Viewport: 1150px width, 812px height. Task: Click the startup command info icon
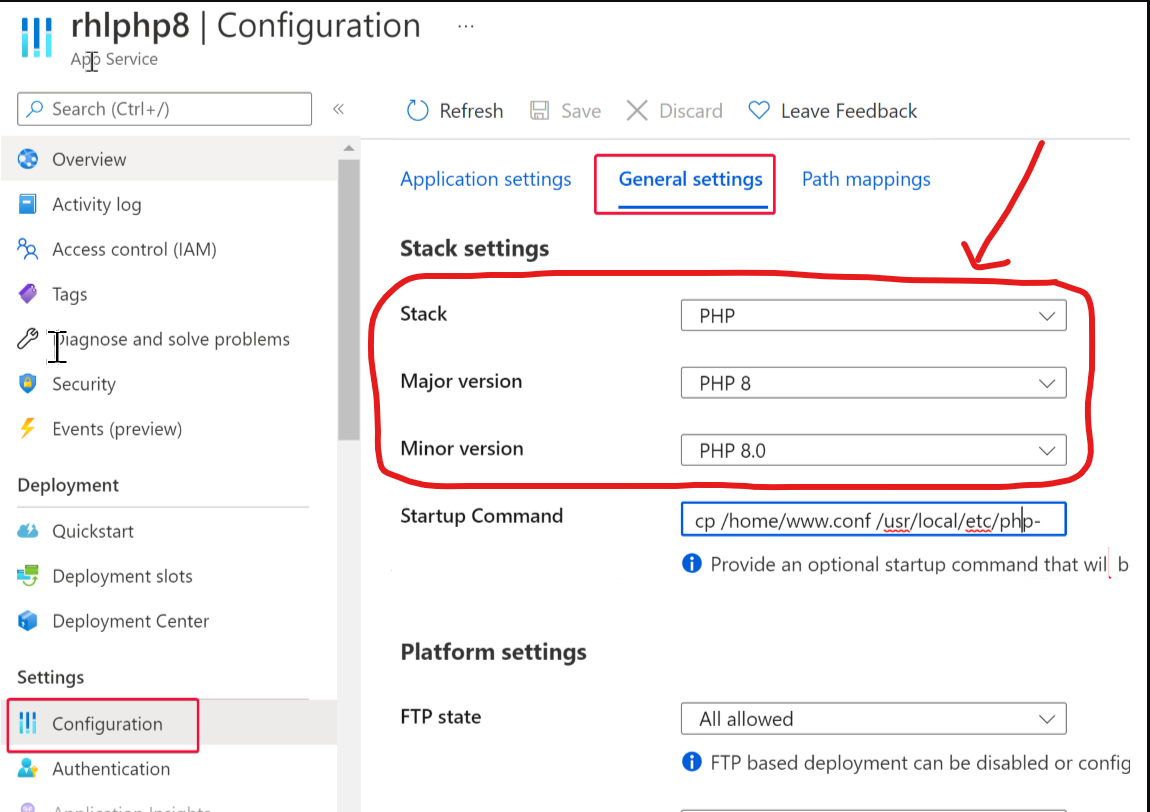pyautogui.click(x=692, y=563)
